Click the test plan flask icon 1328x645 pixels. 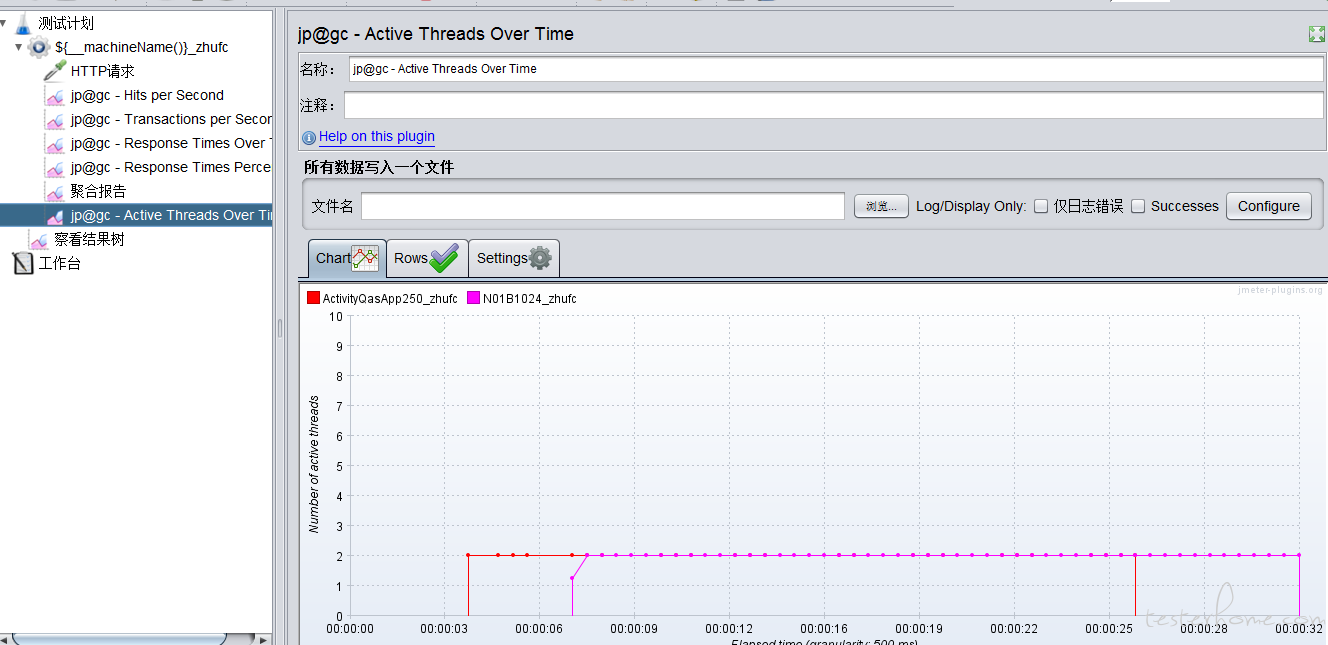click(23, 23)
